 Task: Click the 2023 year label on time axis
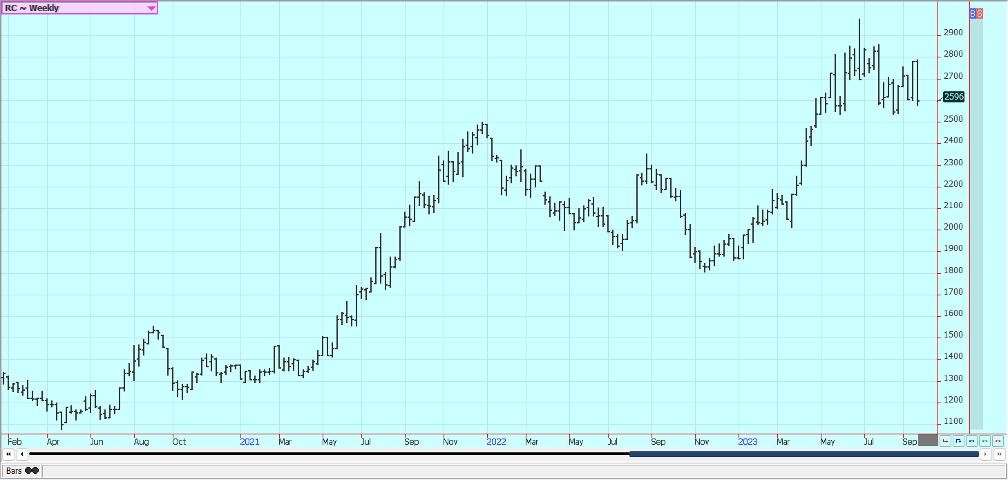pos(748,442)
